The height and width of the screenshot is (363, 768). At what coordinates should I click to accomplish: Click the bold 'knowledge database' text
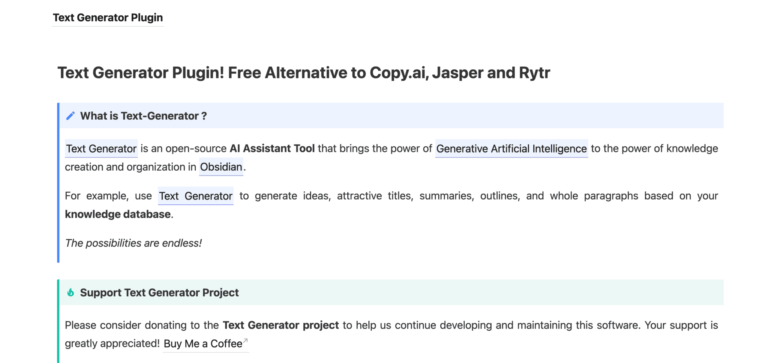(x=118, y=214)
